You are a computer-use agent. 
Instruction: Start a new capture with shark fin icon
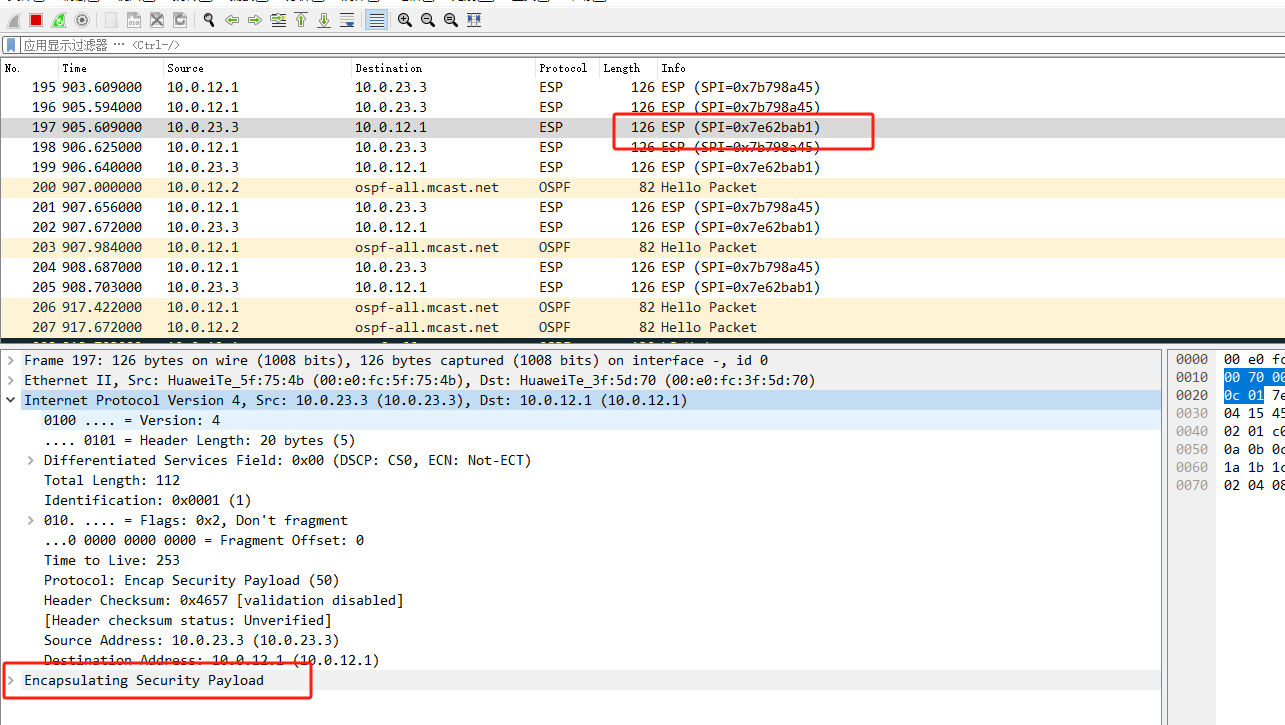click(13, 20)
